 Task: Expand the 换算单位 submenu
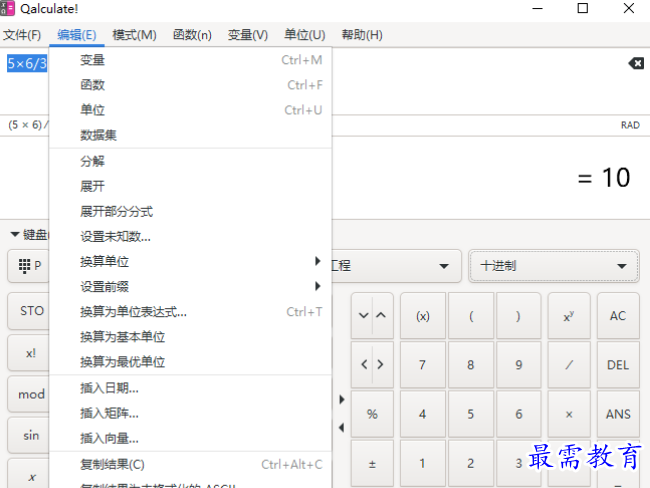pos(191,262)
